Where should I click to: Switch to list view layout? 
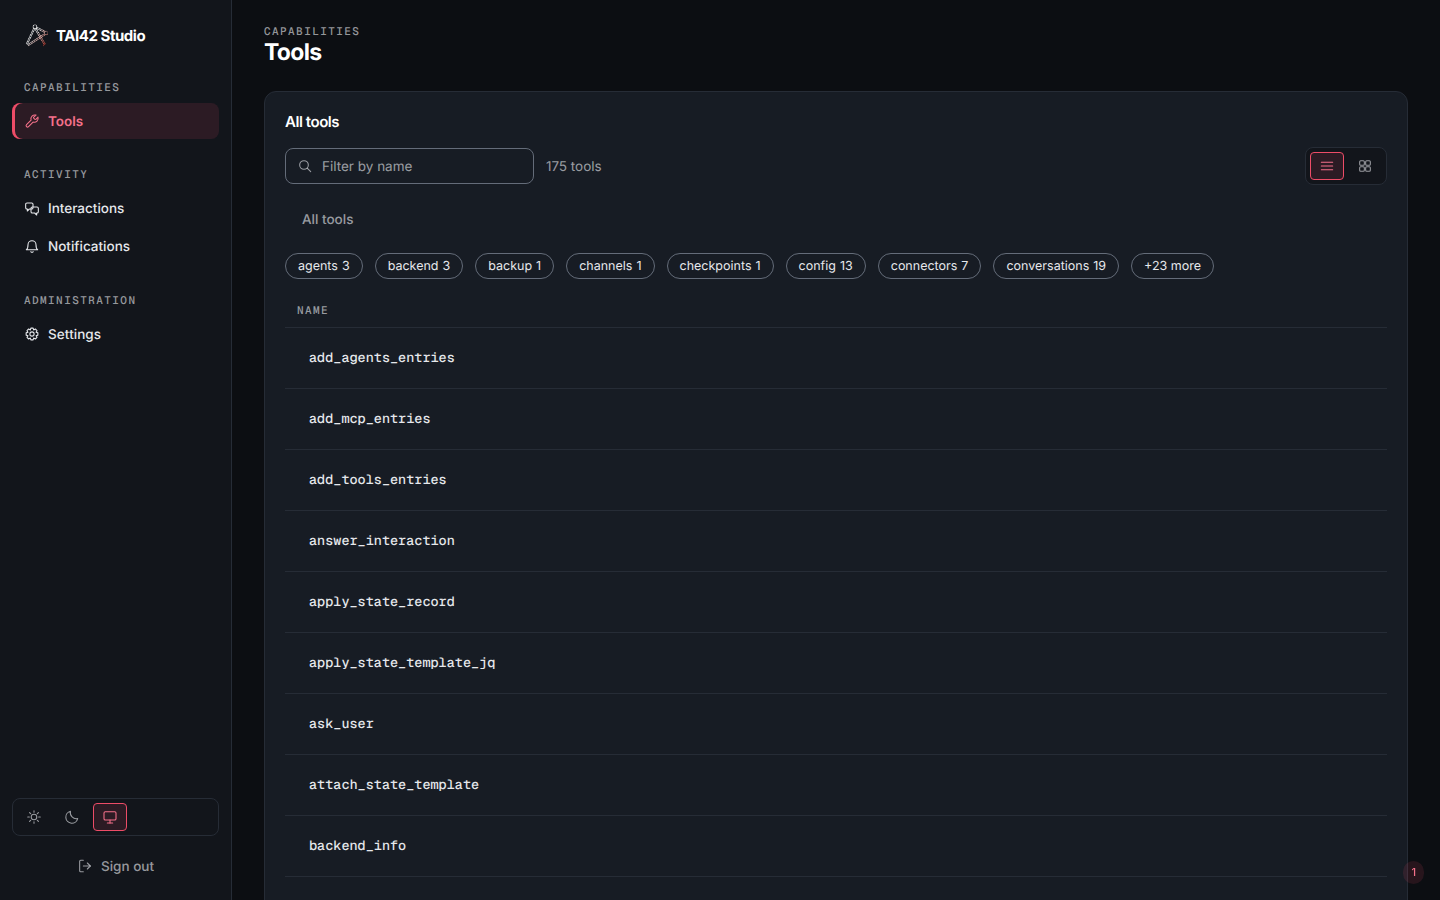pos(1327,166)
